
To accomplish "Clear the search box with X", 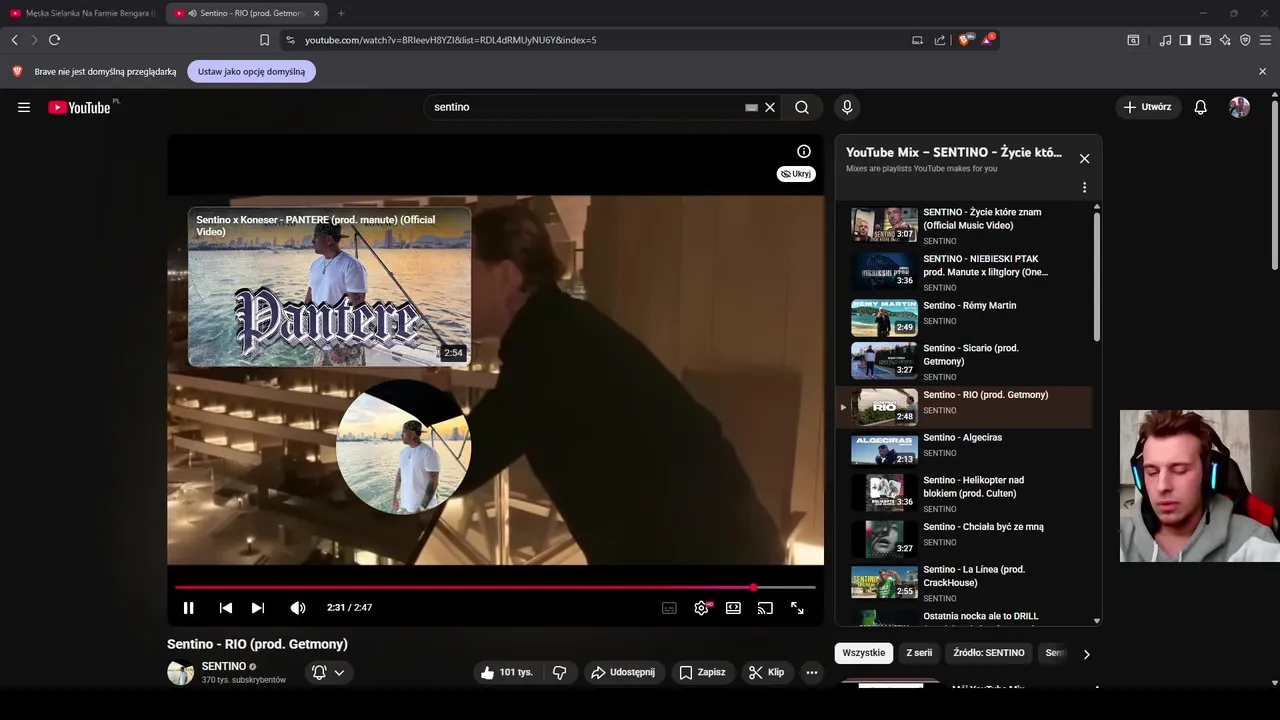I will (x=770, y=107).
